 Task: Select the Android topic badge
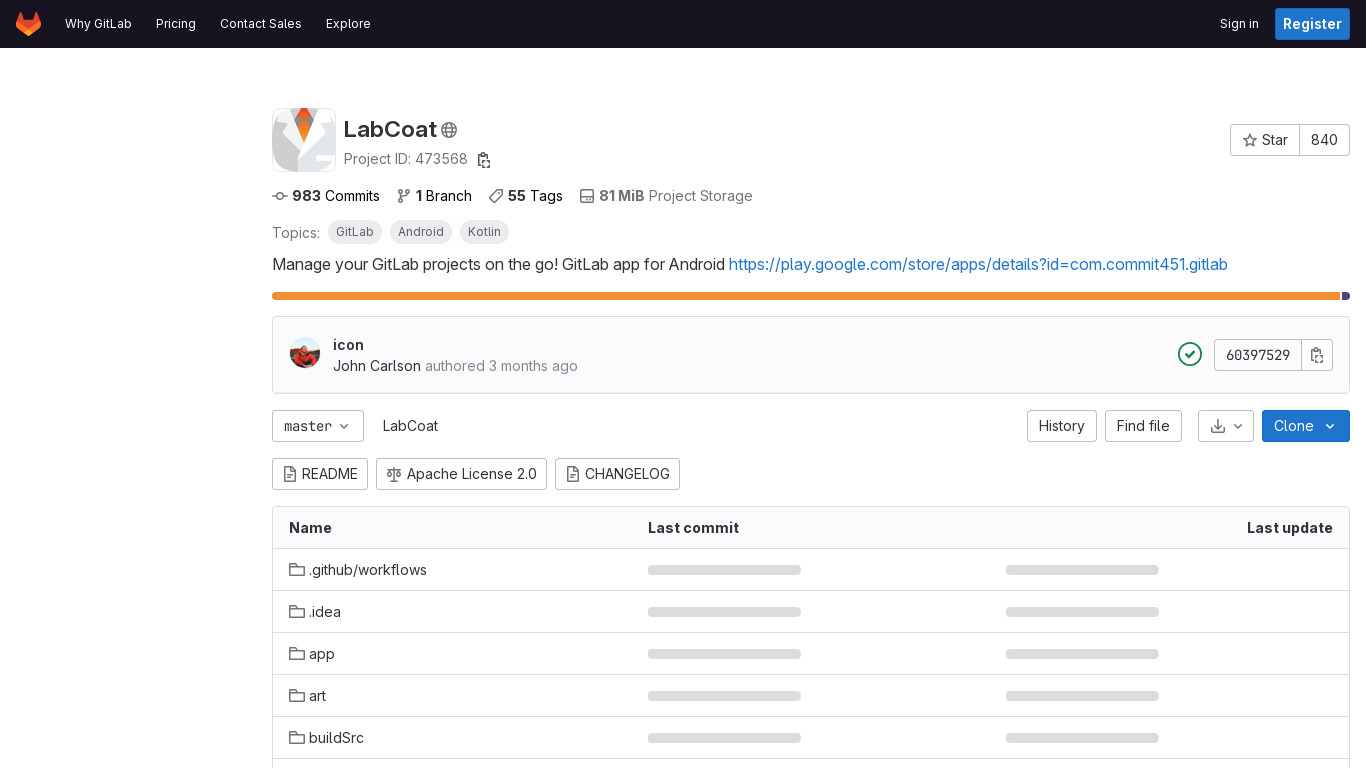coord(421,232)
